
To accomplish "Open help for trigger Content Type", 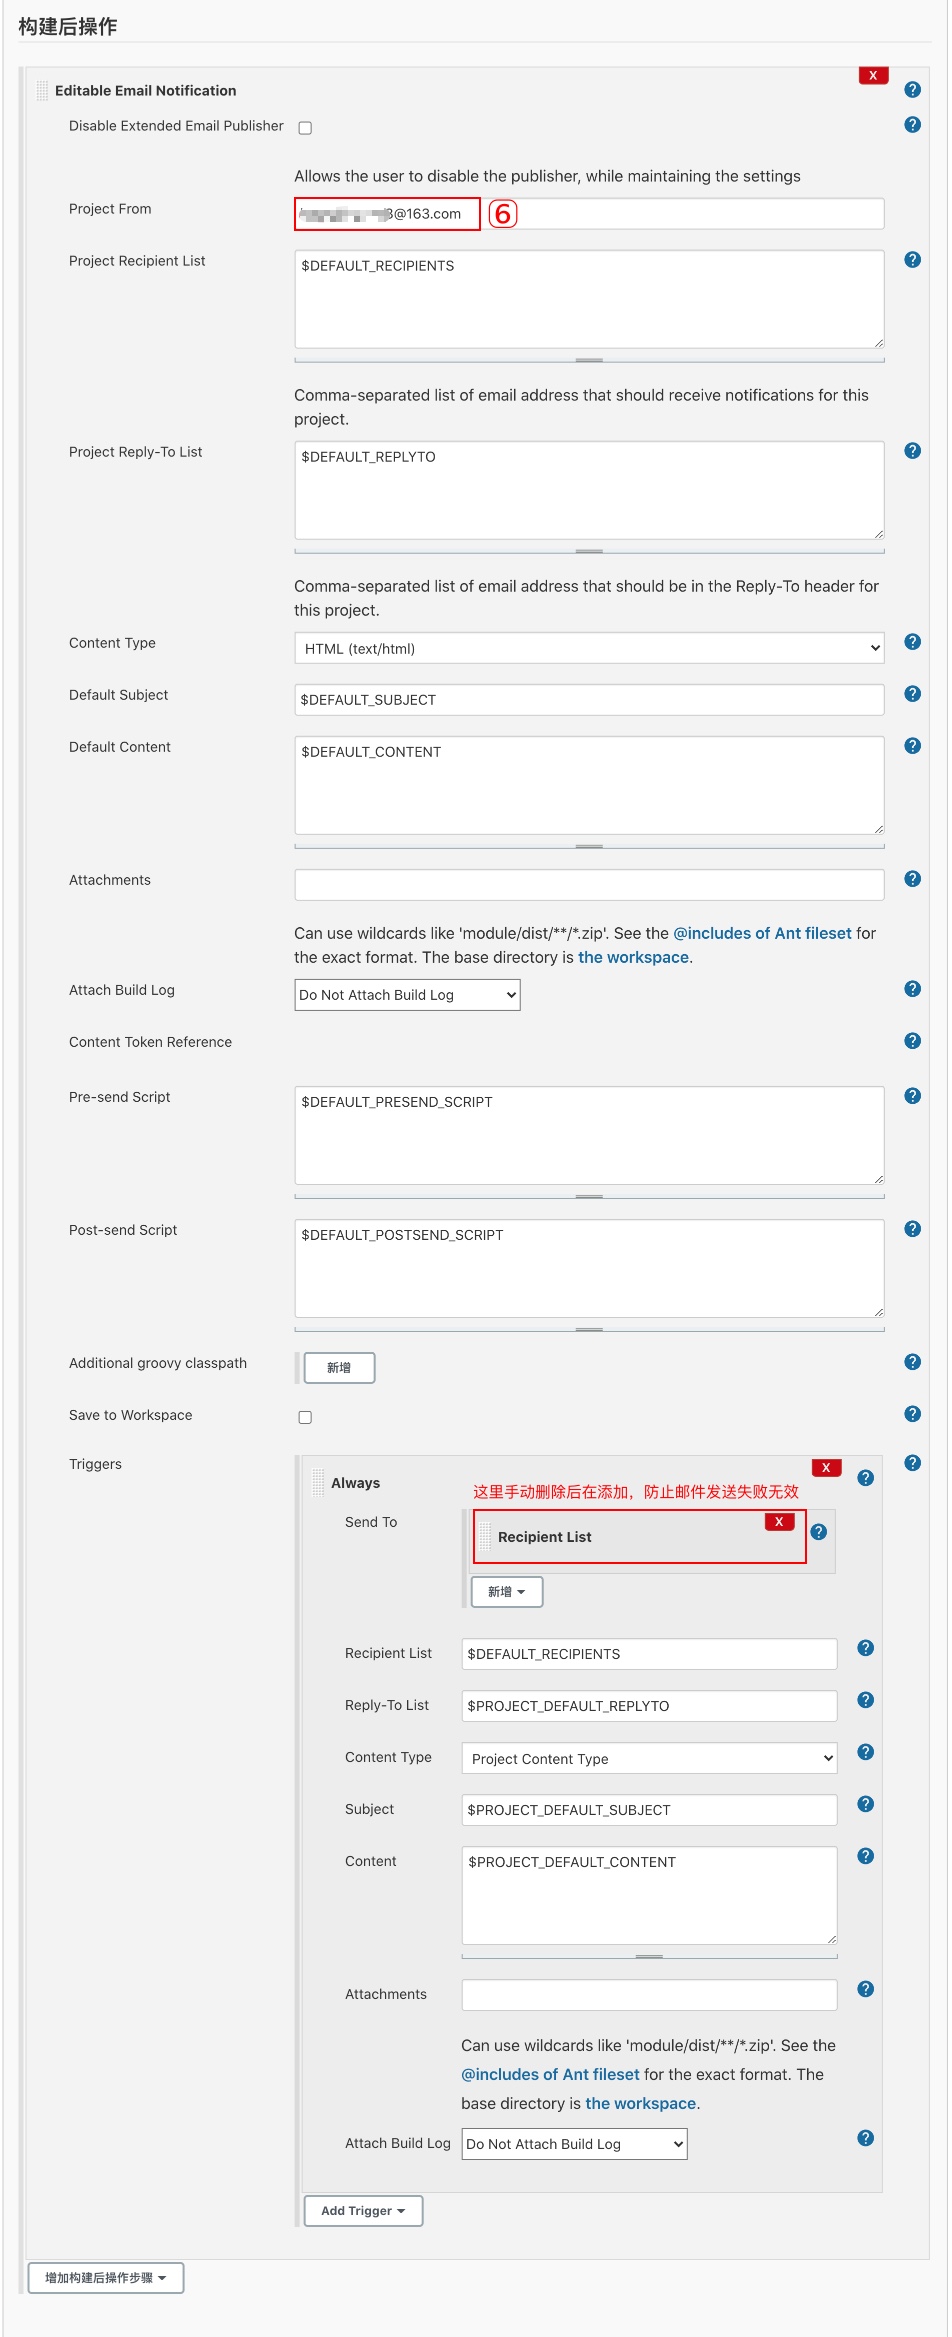I will click(x=866, y=1752).
